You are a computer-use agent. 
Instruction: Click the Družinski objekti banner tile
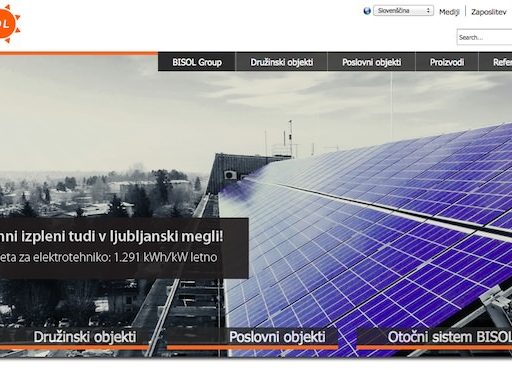pyautogui.click(x=74, y=338)
